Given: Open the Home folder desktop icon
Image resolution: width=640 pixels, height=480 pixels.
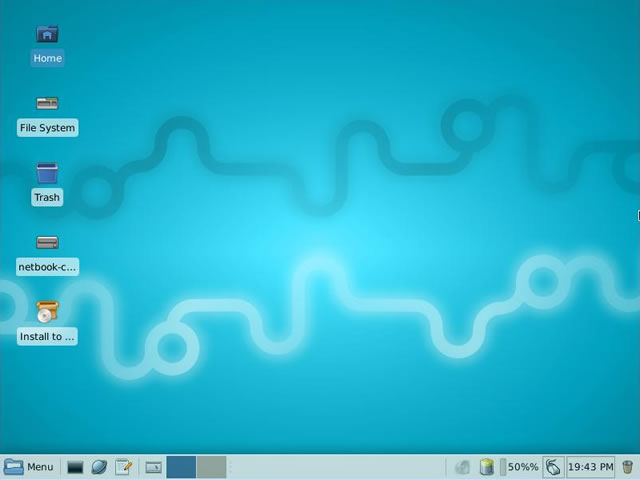Looking at the screenshot, I should coord(47,35).
